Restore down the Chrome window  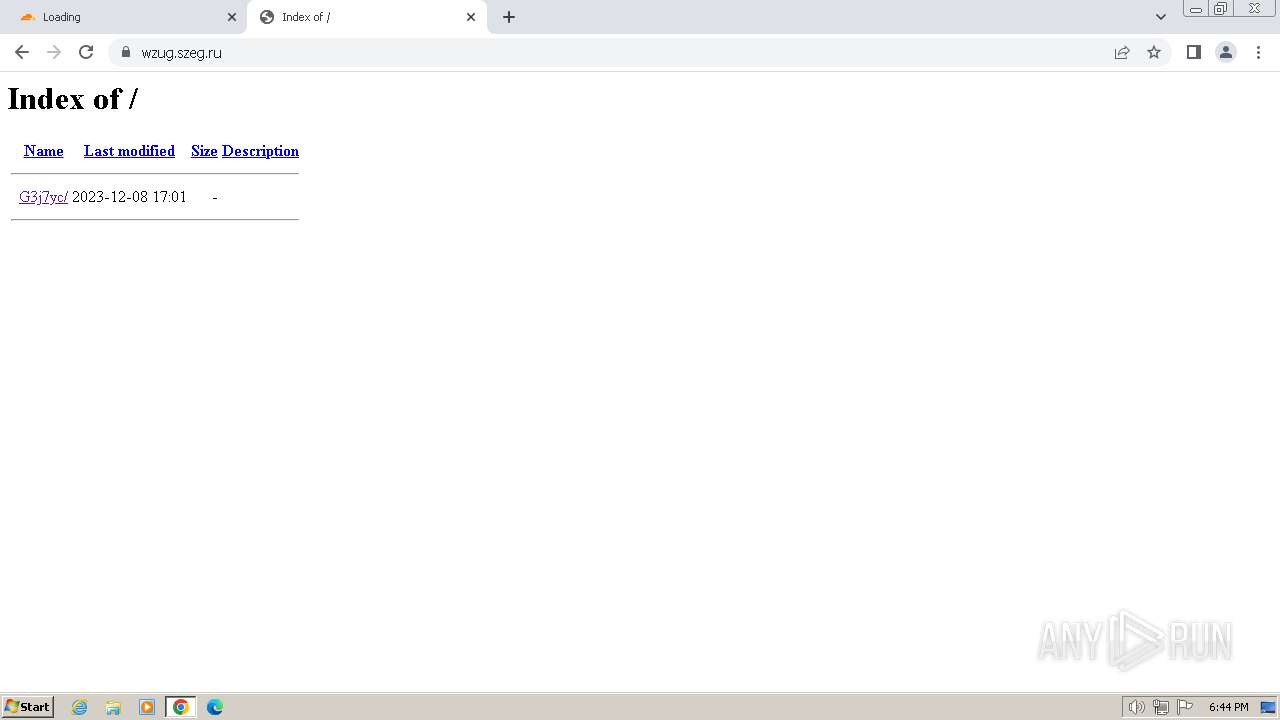click(x=1221, y=9)
